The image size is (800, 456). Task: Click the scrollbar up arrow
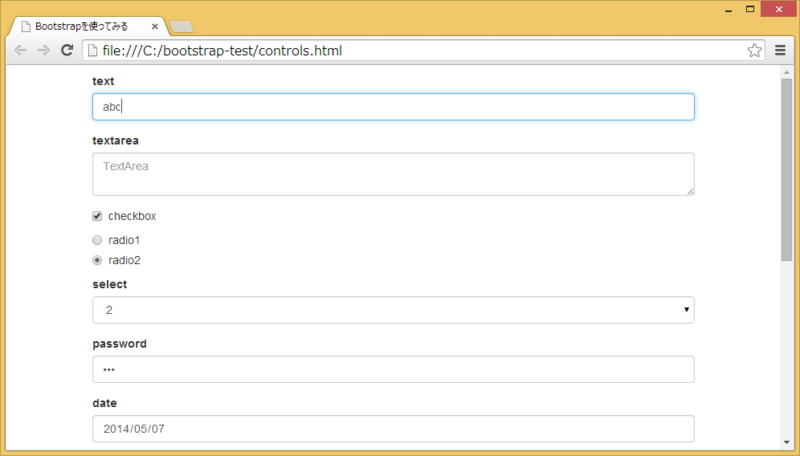[786, 73]
